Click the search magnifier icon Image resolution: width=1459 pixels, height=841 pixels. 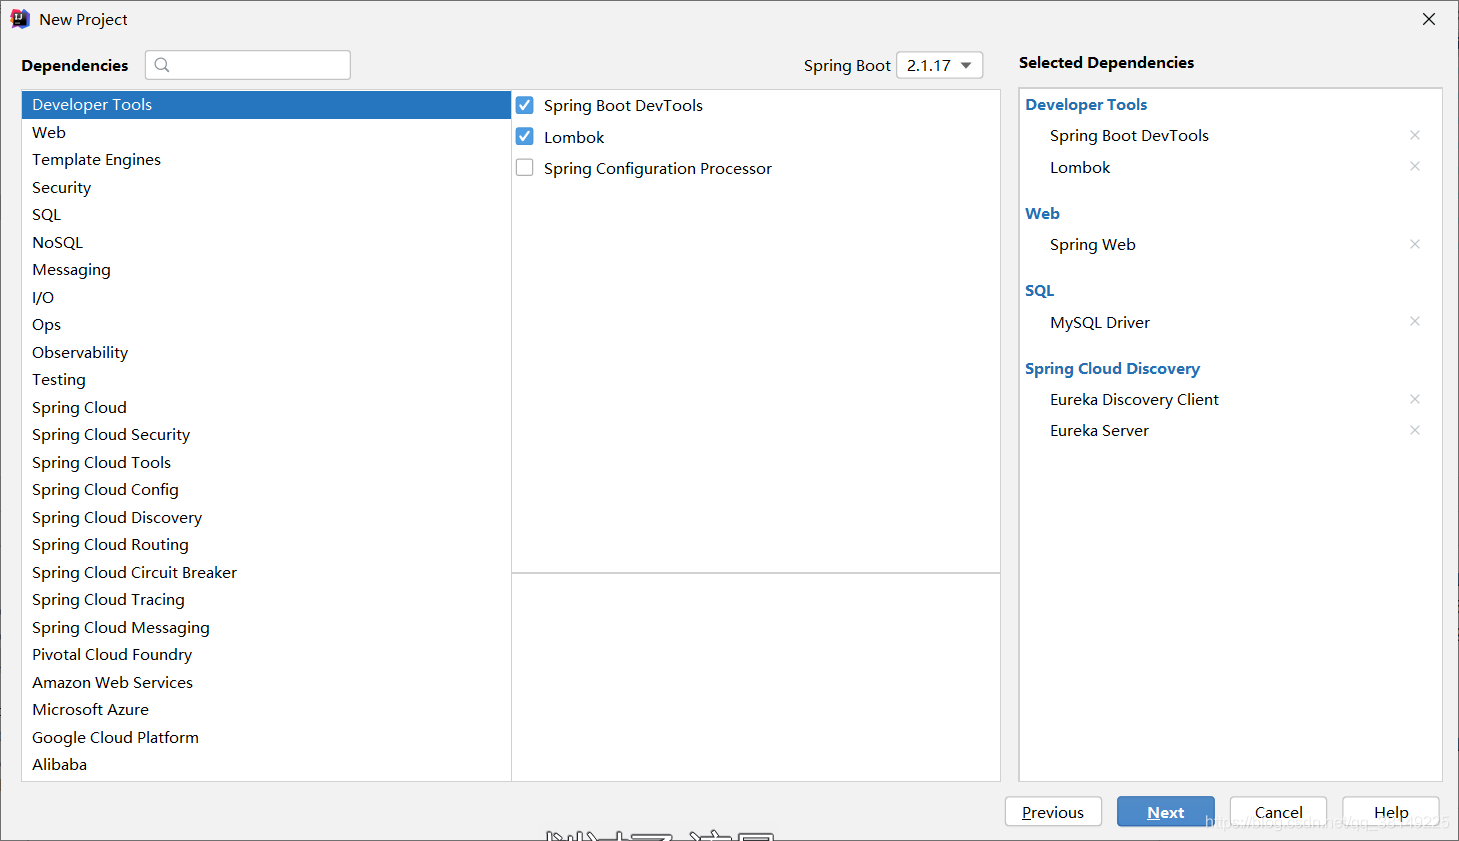pos(162,65)
